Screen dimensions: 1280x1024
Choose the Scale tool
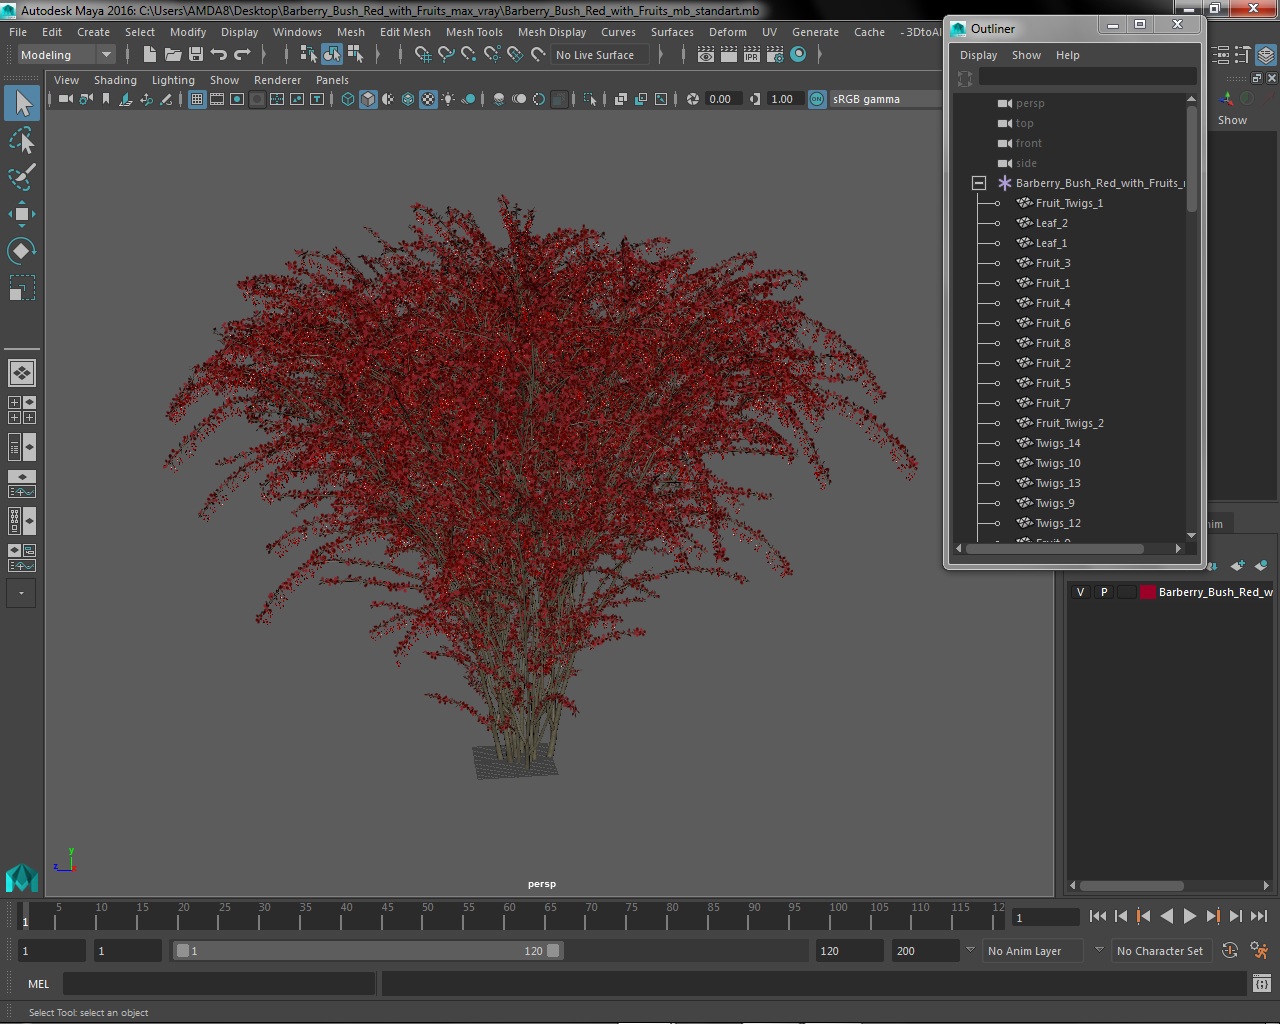pyautogui.click(x=22, y=288)
